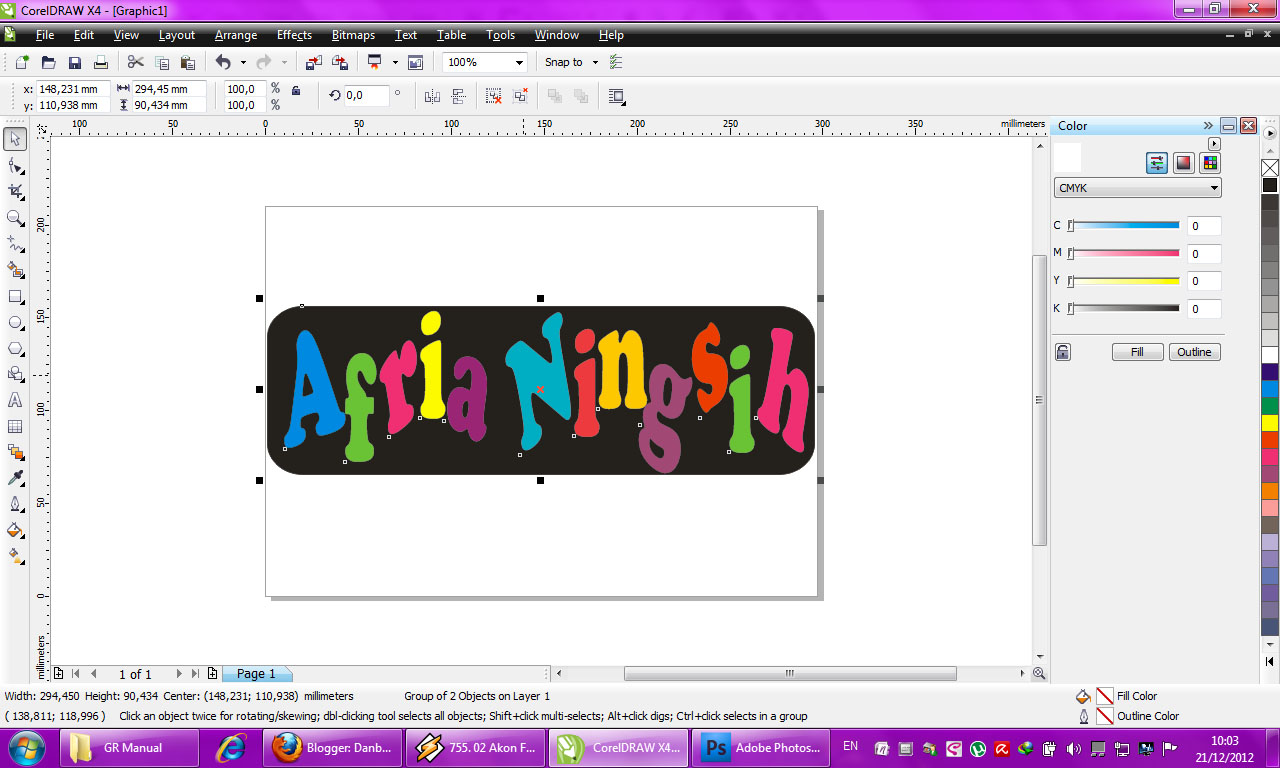
Task: Open the Application launcher dropdown arrow
Action: (395, 62)
